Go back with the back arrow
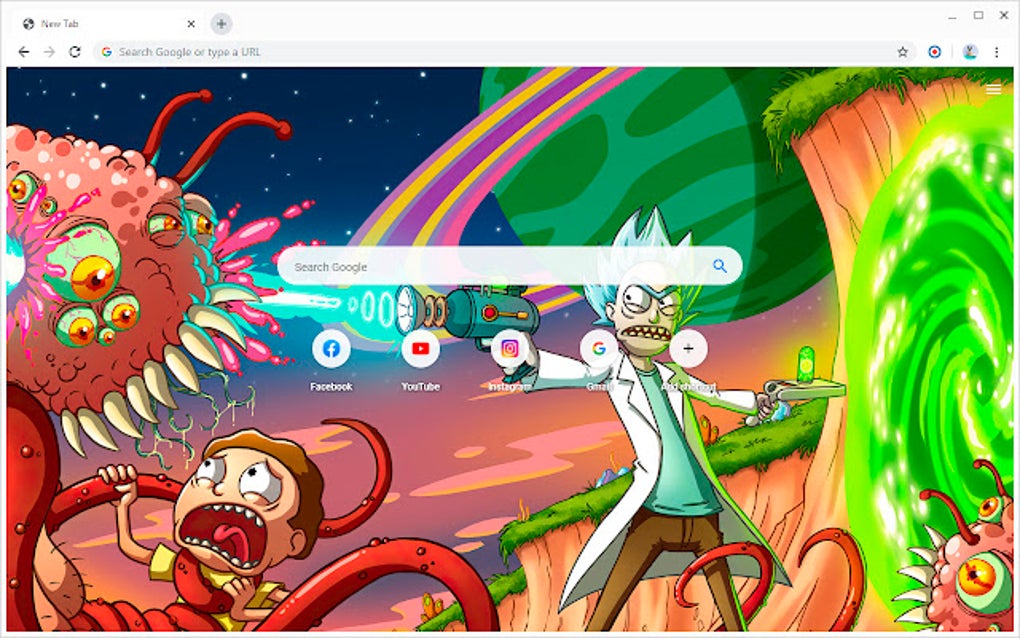The image size is (1020, 638). (x=24, y=52)
